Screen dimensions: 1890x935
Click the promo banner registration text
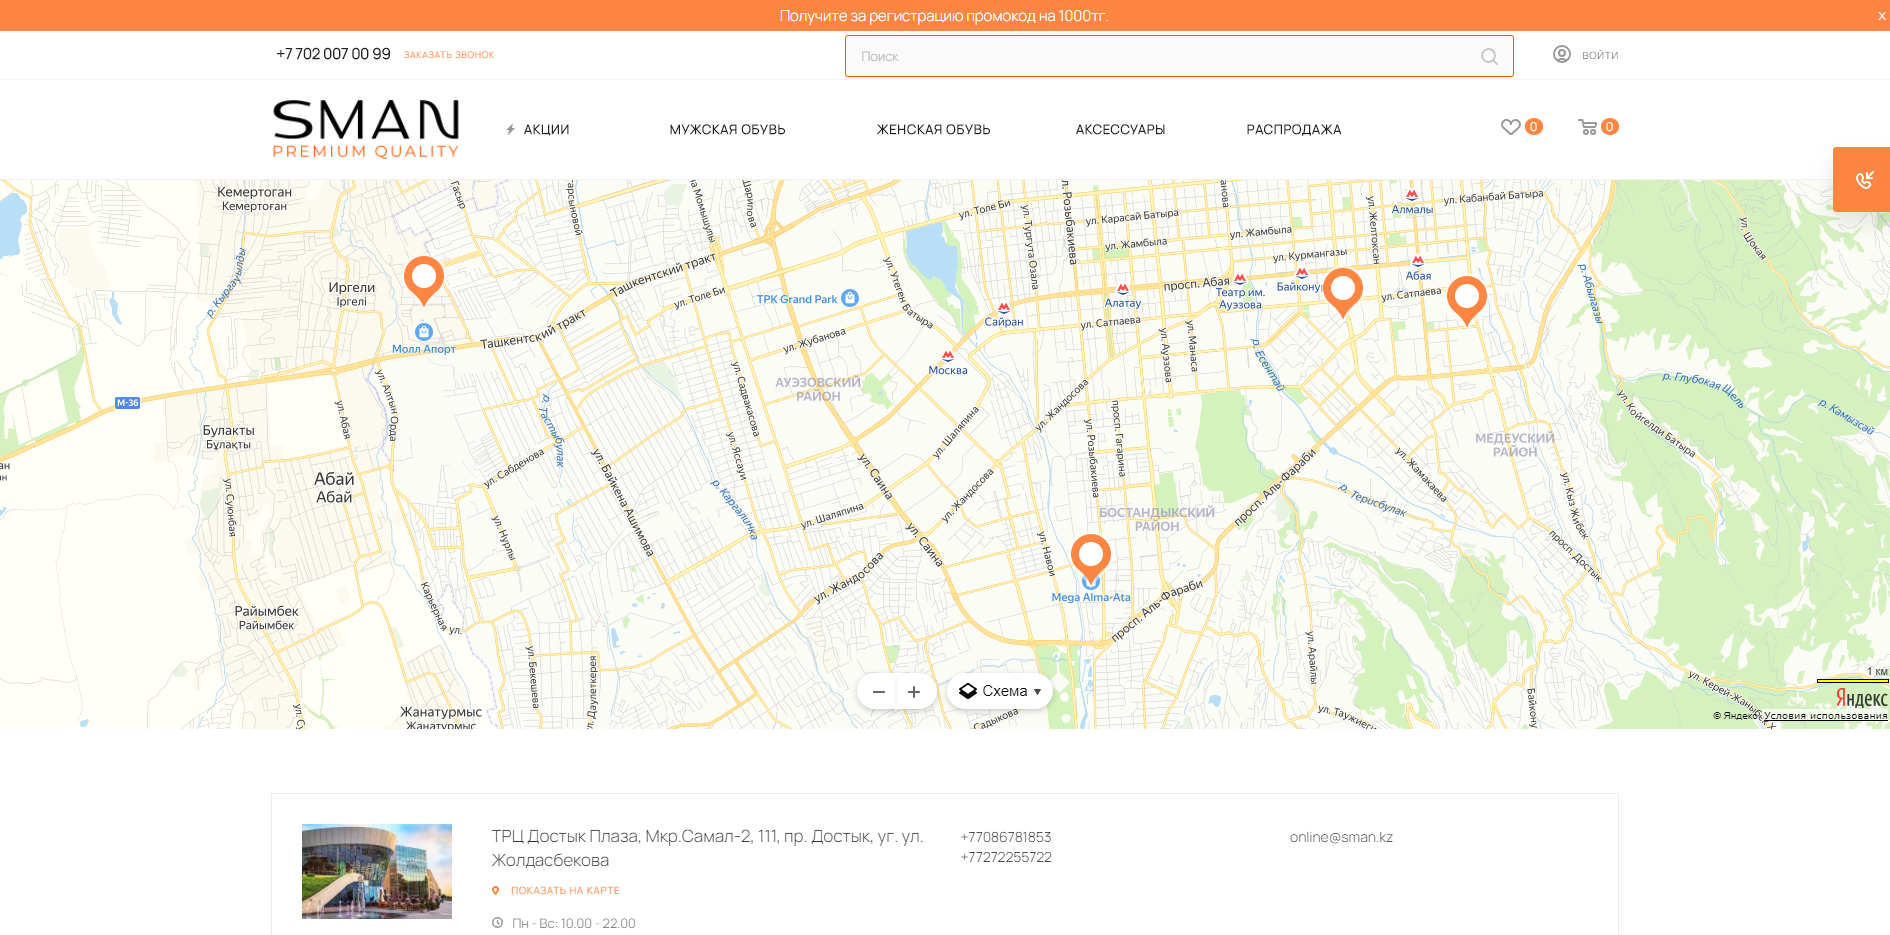click(x=944, y=16)
